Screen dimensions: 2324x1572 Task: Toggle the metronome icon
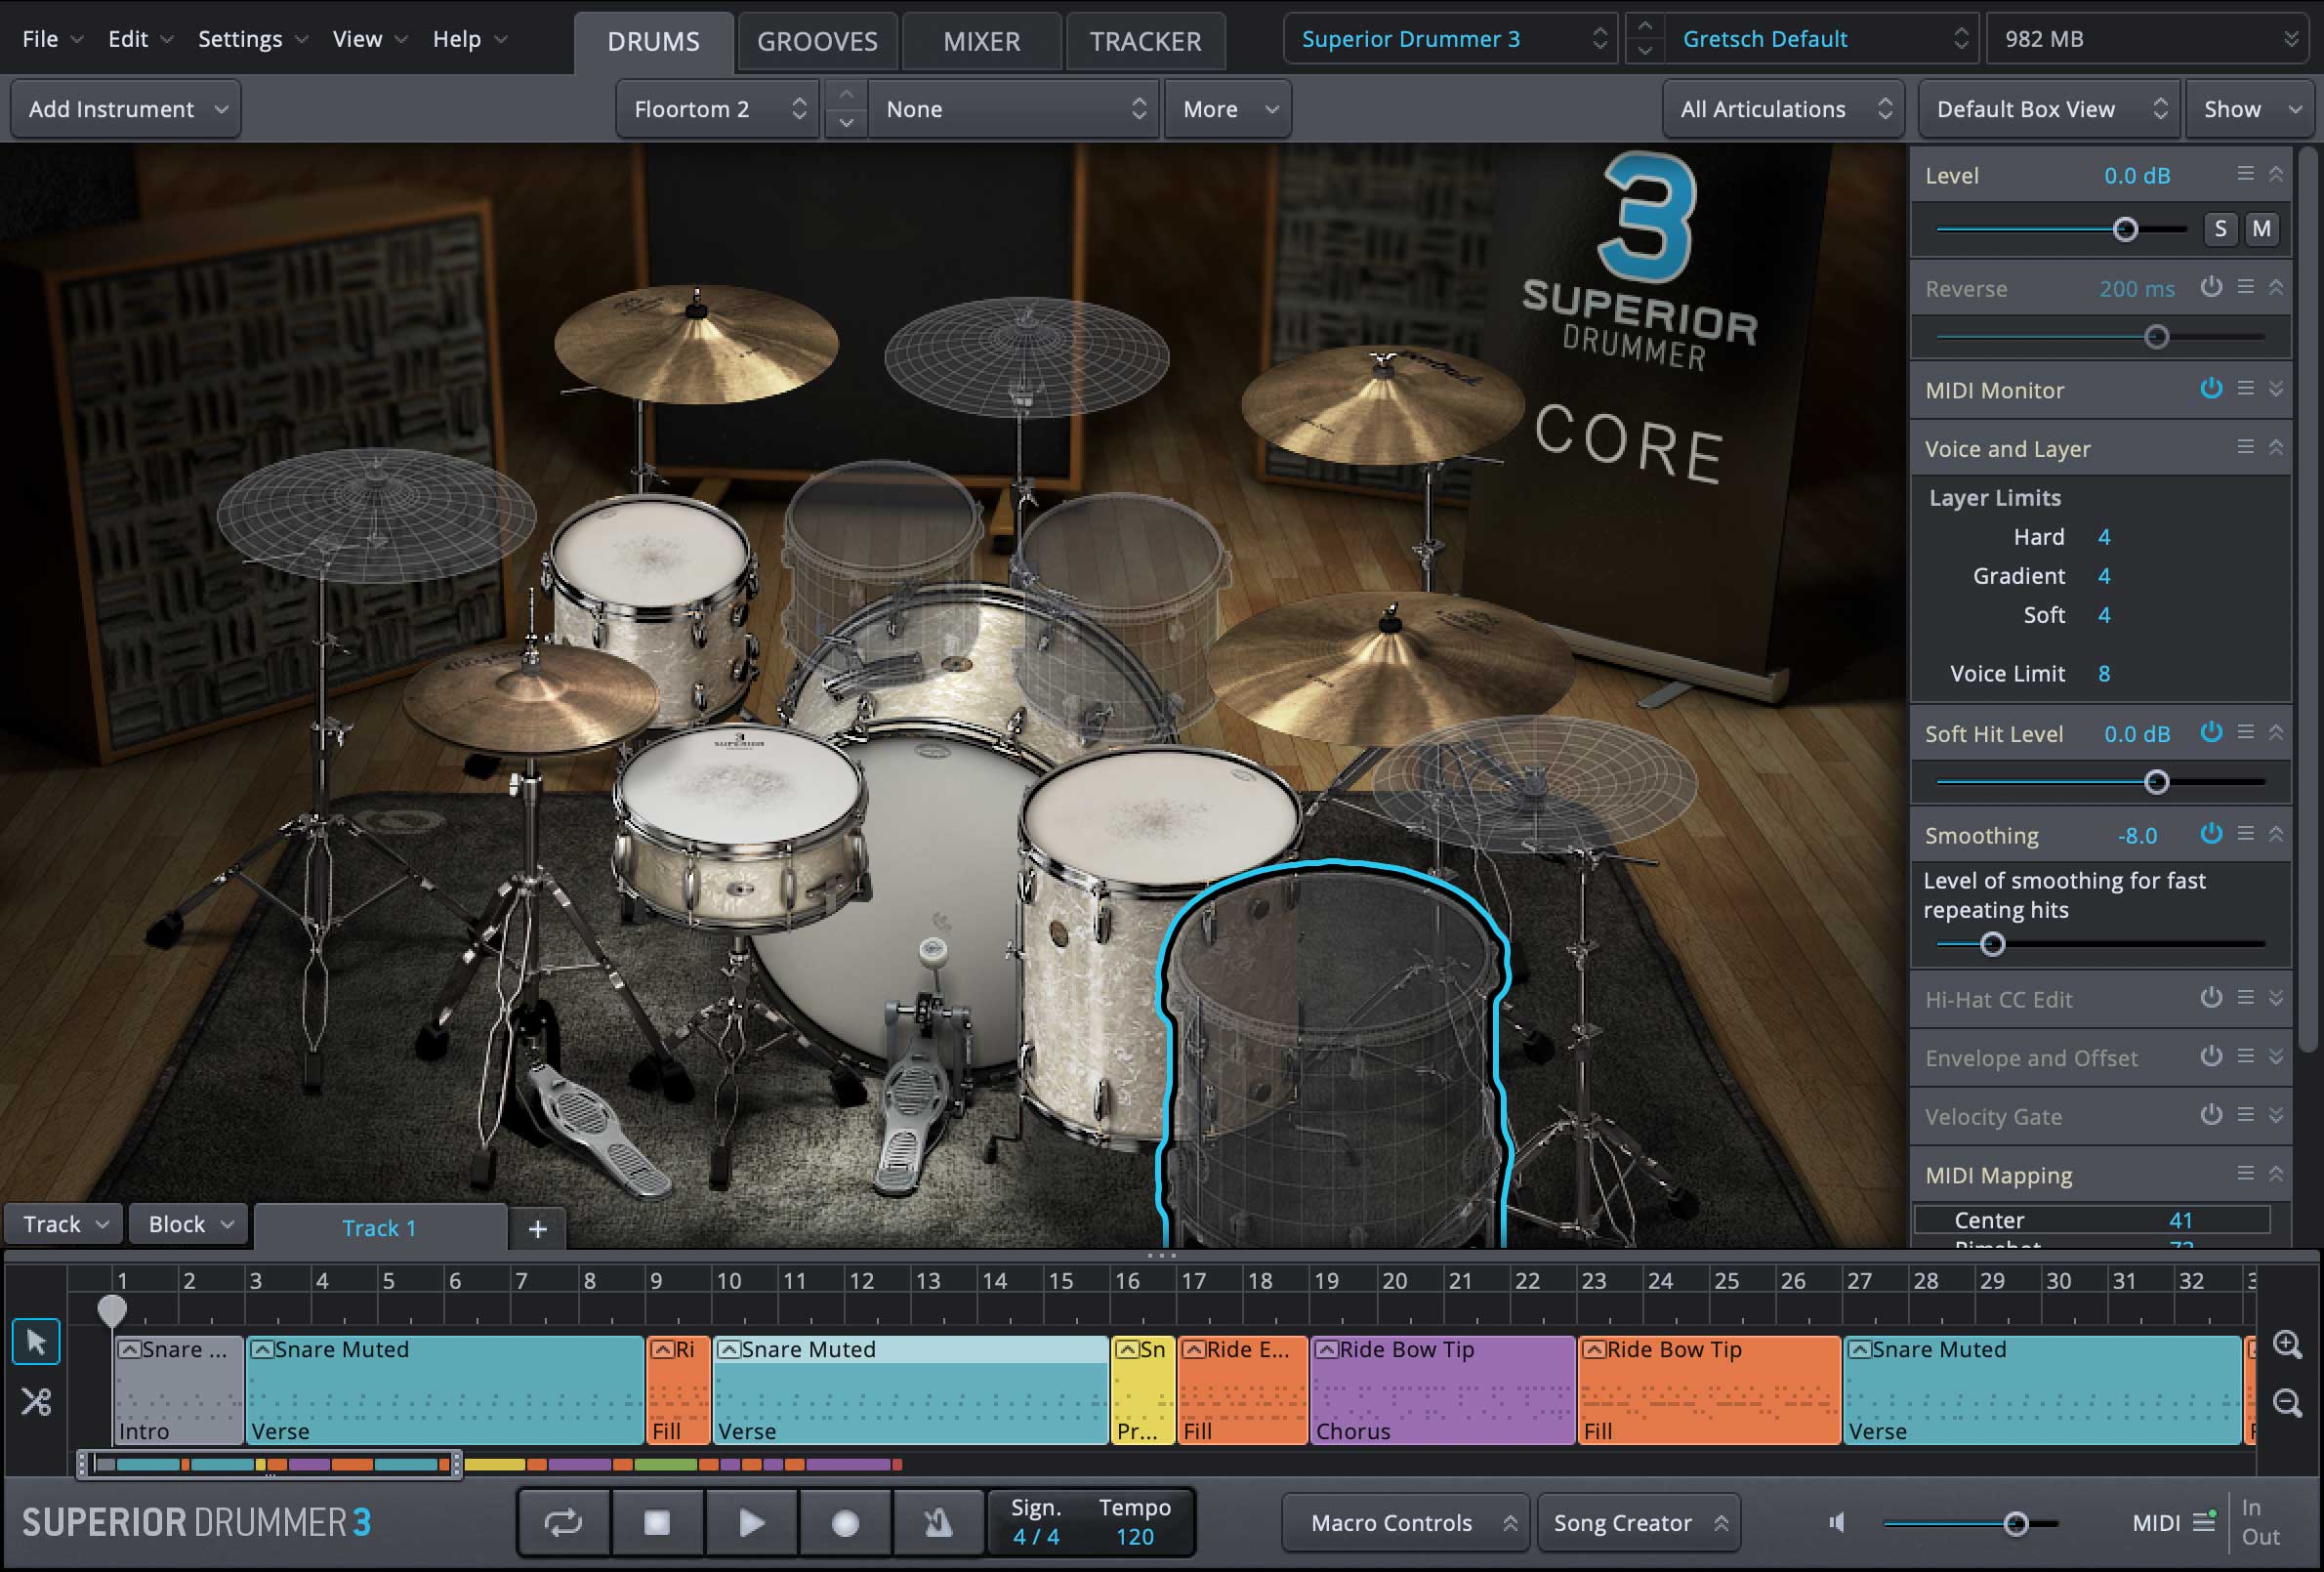(x=938, y=1523)
